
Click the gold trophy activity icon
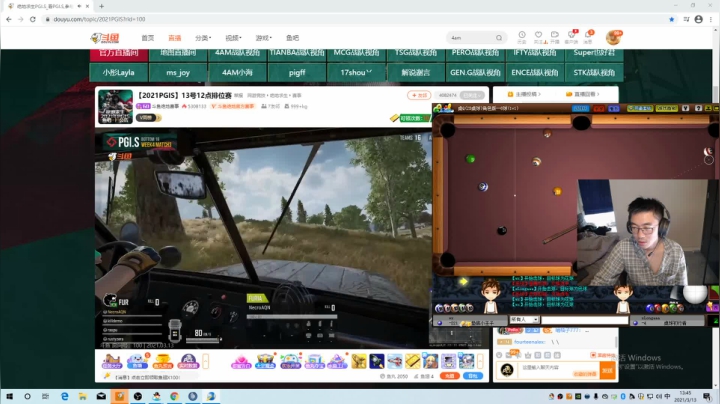pos(163,361)
